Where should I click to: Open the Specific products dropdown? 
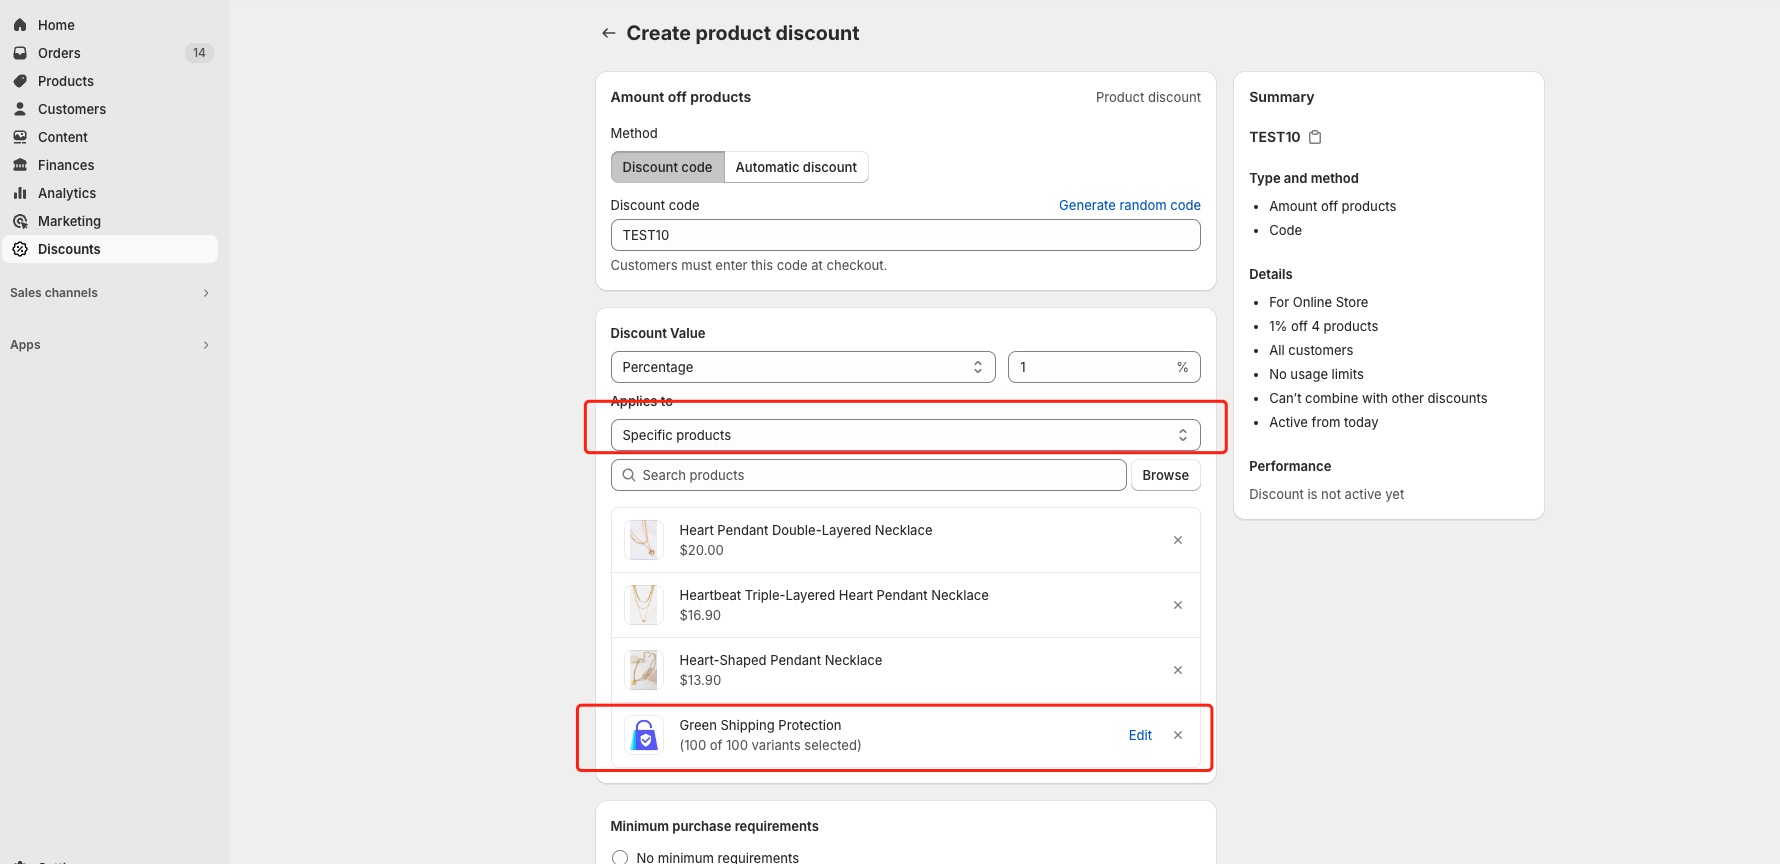(x=904, y=435)
